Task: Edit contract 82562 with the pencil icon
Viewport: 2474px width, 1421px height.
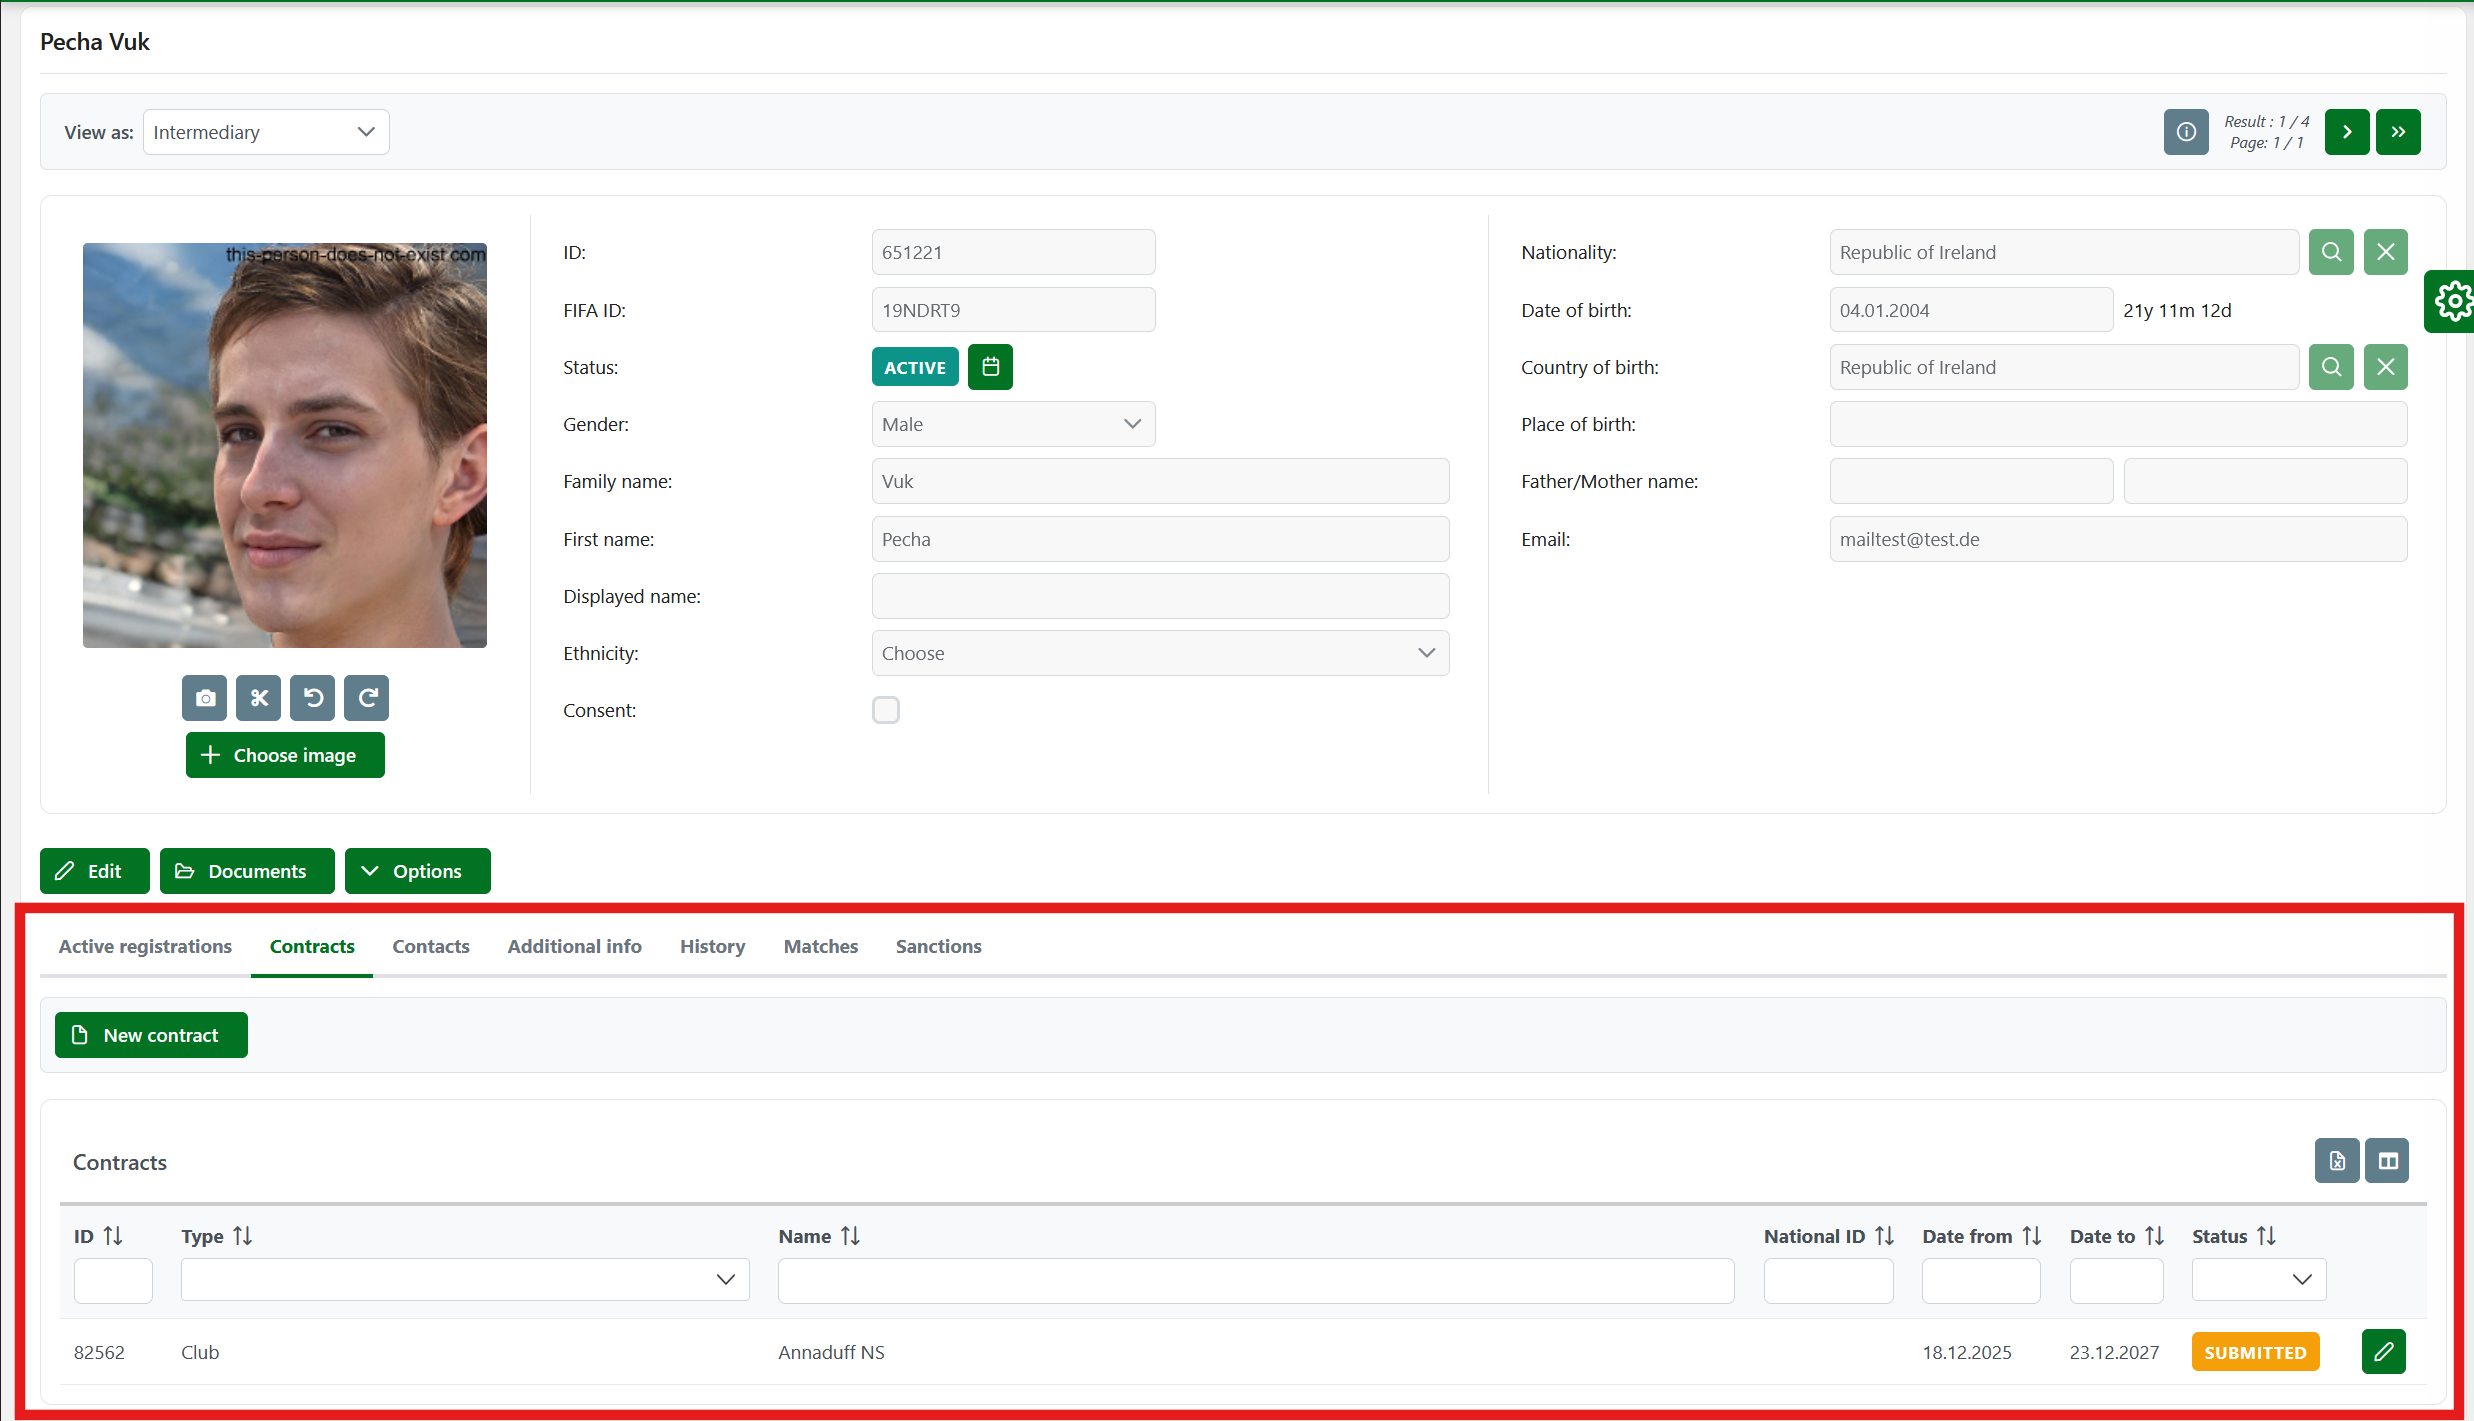Action: (x=2383, y=1352)
